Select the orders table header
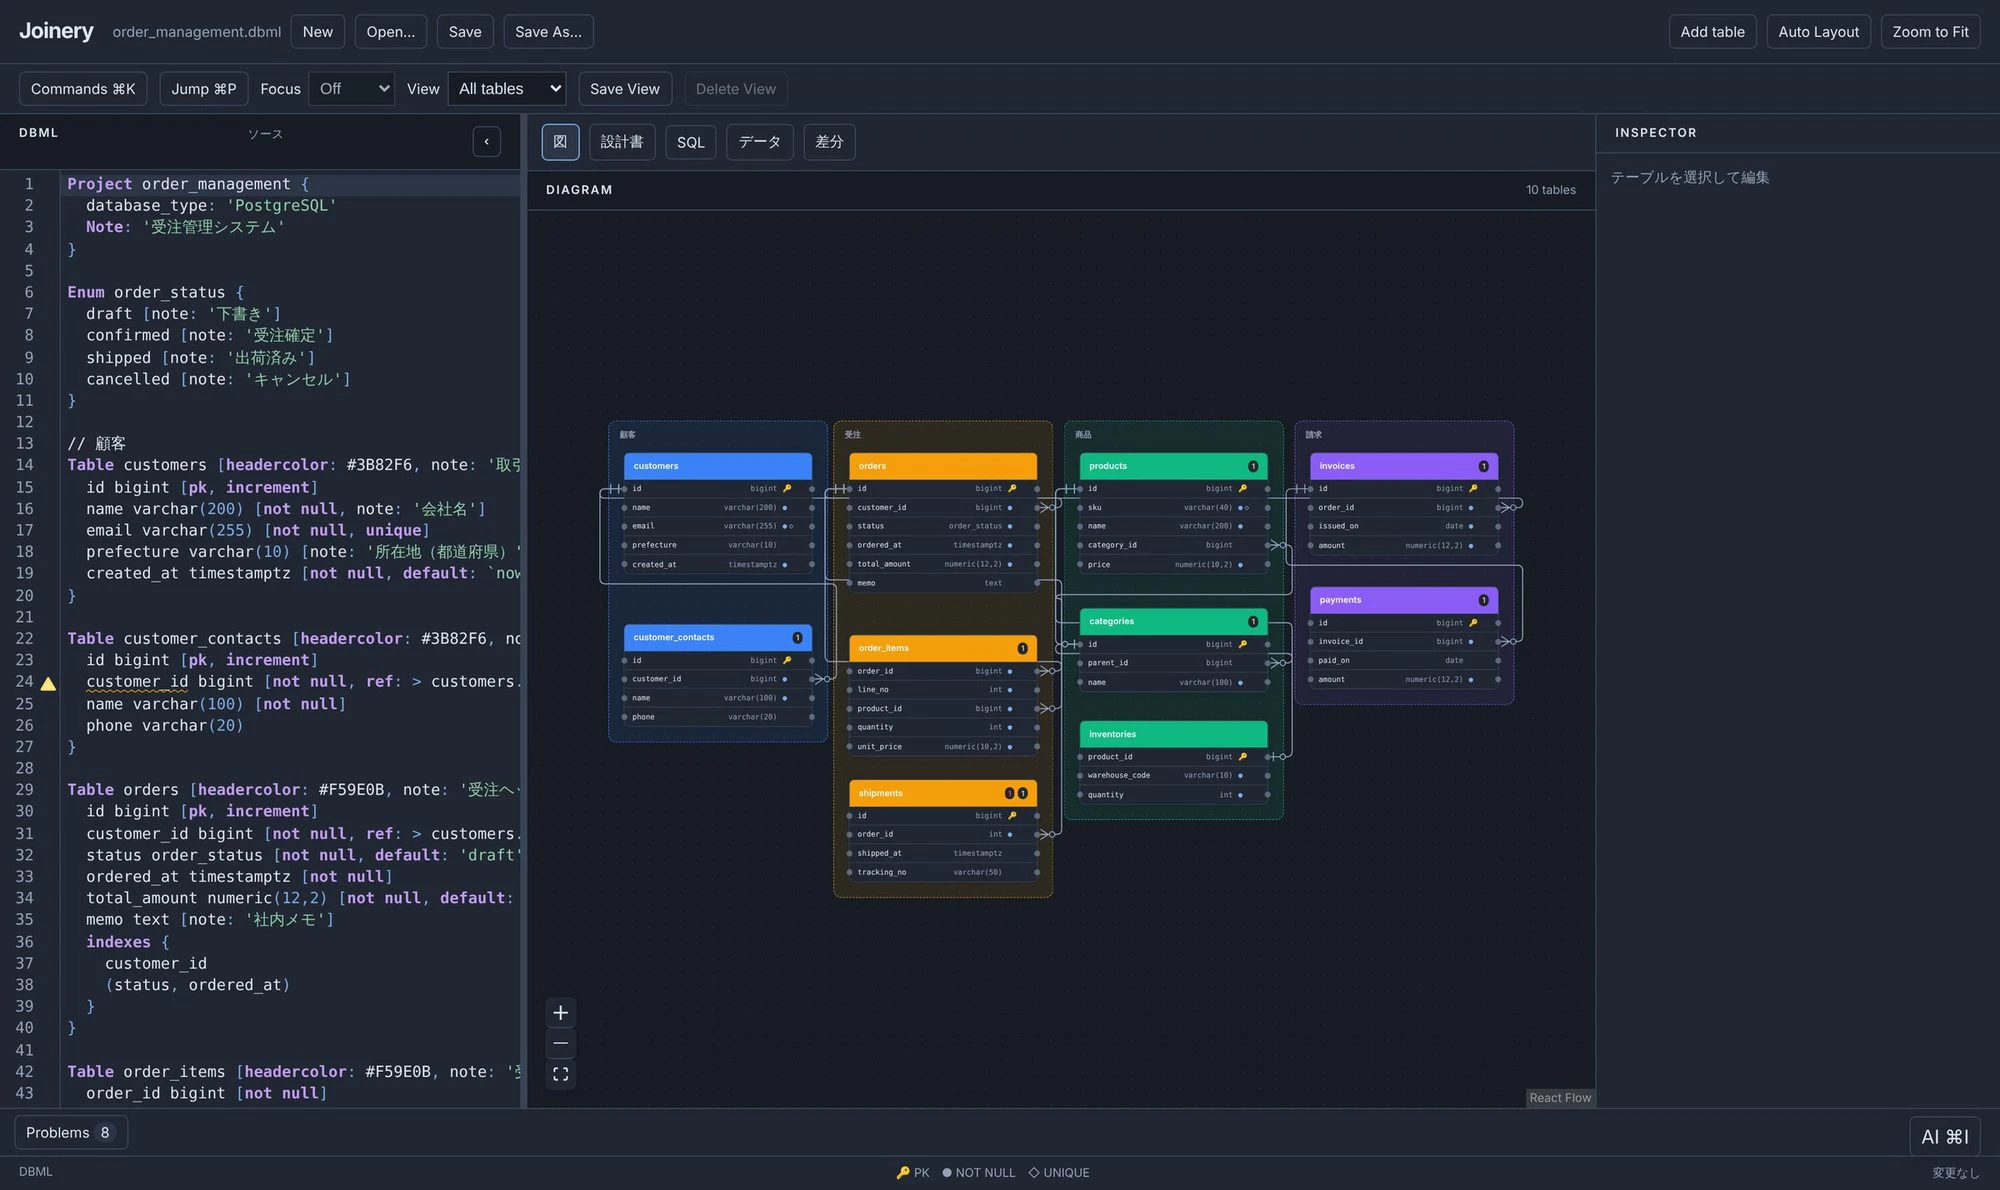 point(942,466)
